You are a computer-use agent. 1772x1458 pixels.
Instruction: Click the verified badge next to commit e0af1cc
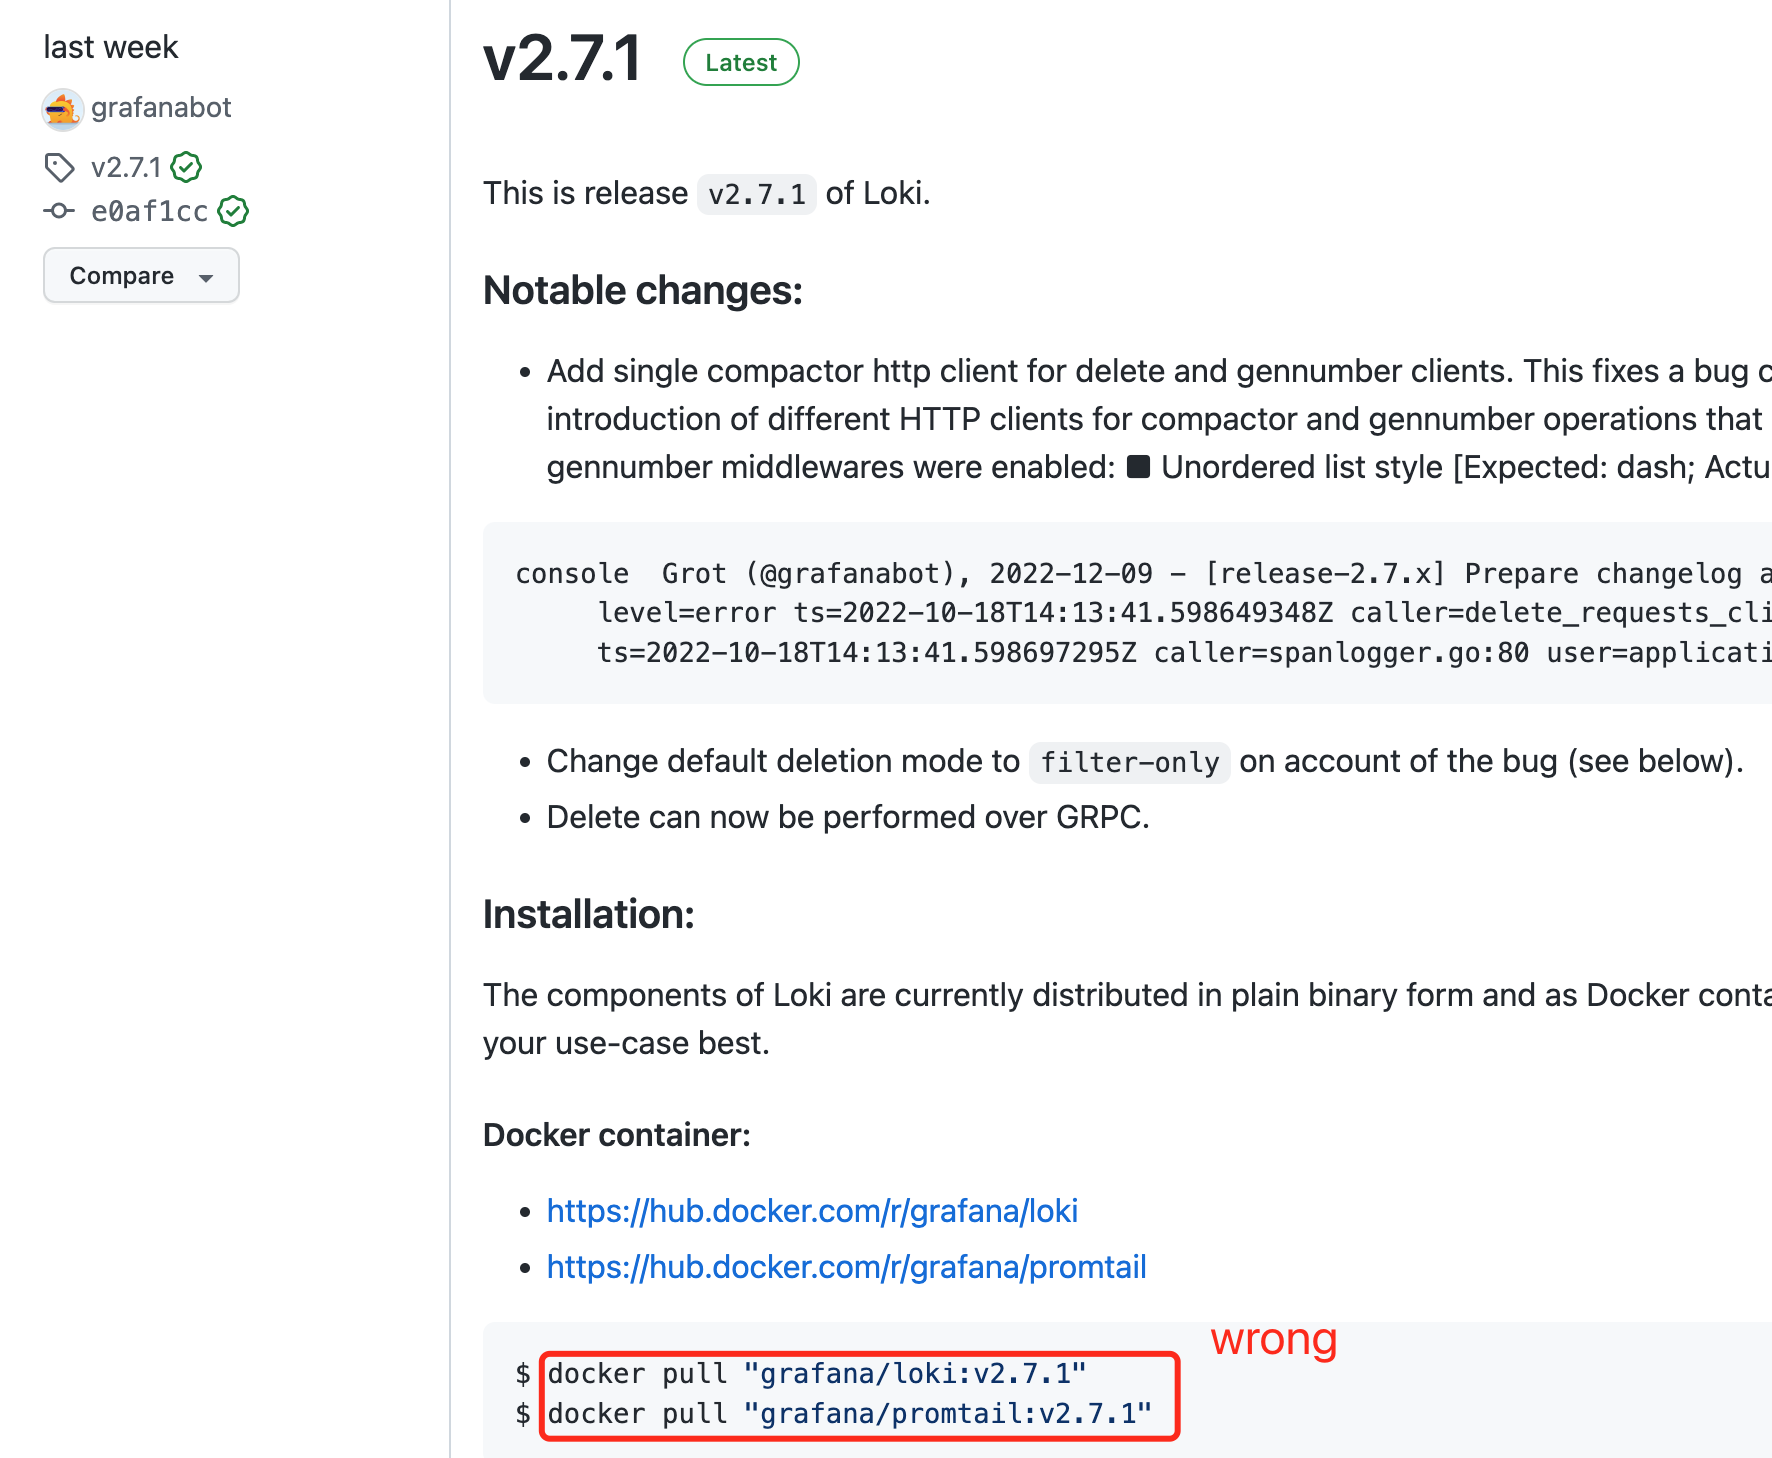click(x=233, y=211)
